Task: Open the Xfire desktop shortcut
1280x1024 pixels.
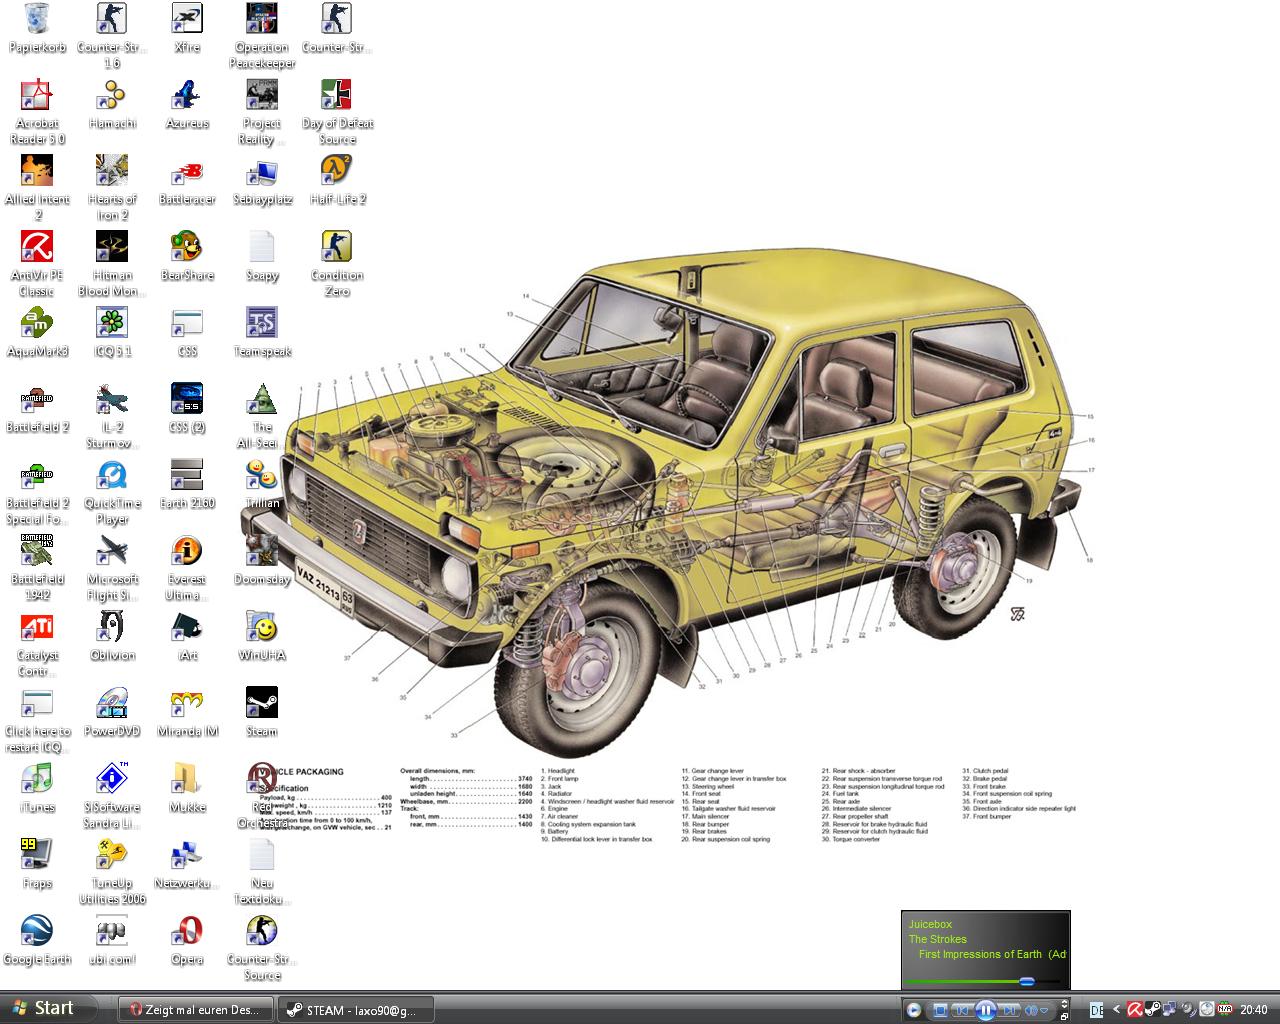Action: point(187,29)
